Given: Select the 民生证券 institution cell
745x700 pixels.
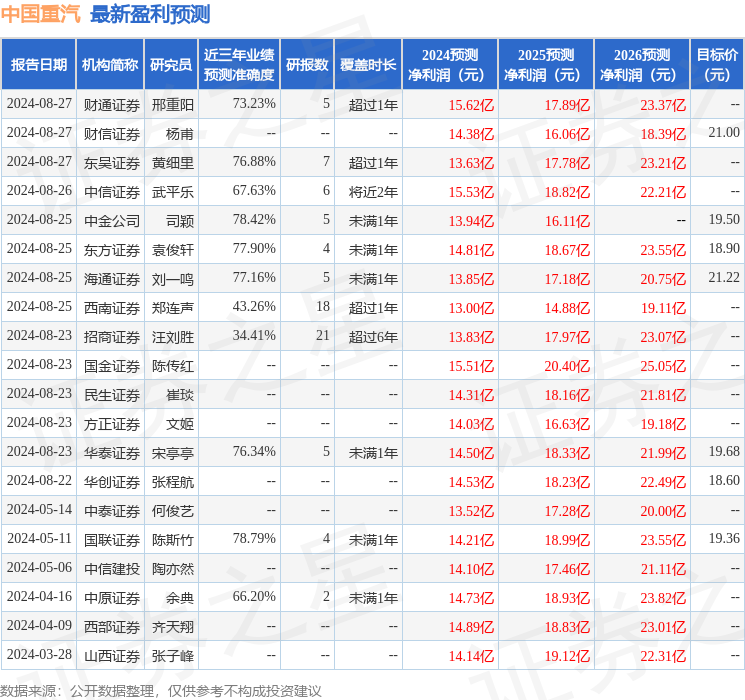Looking at the screenshot, I should click(112, 395).
